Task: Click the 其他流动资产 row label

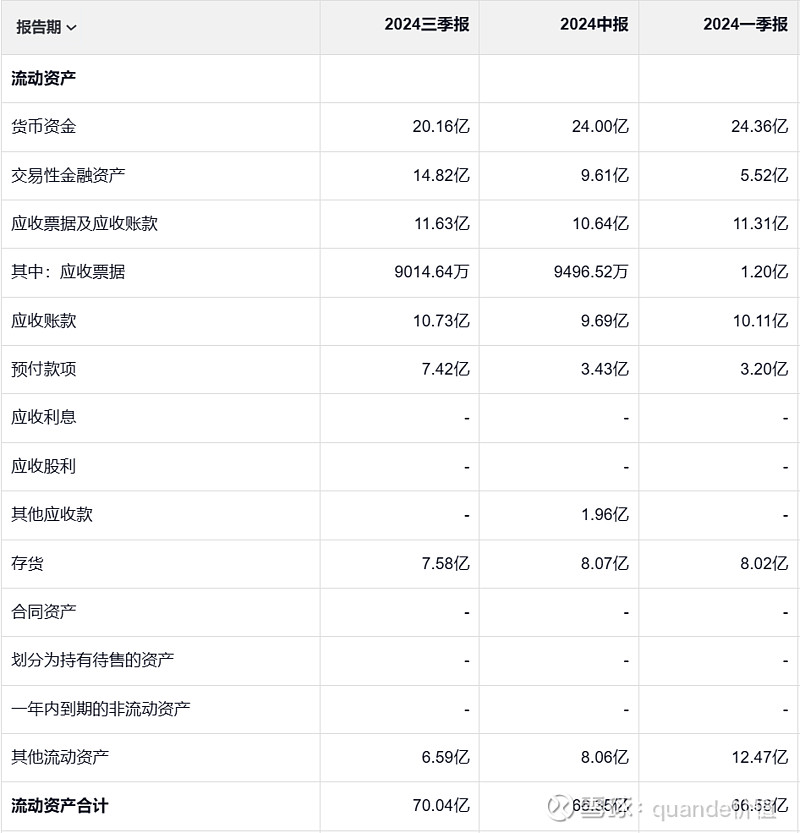Action: (60, 757)
